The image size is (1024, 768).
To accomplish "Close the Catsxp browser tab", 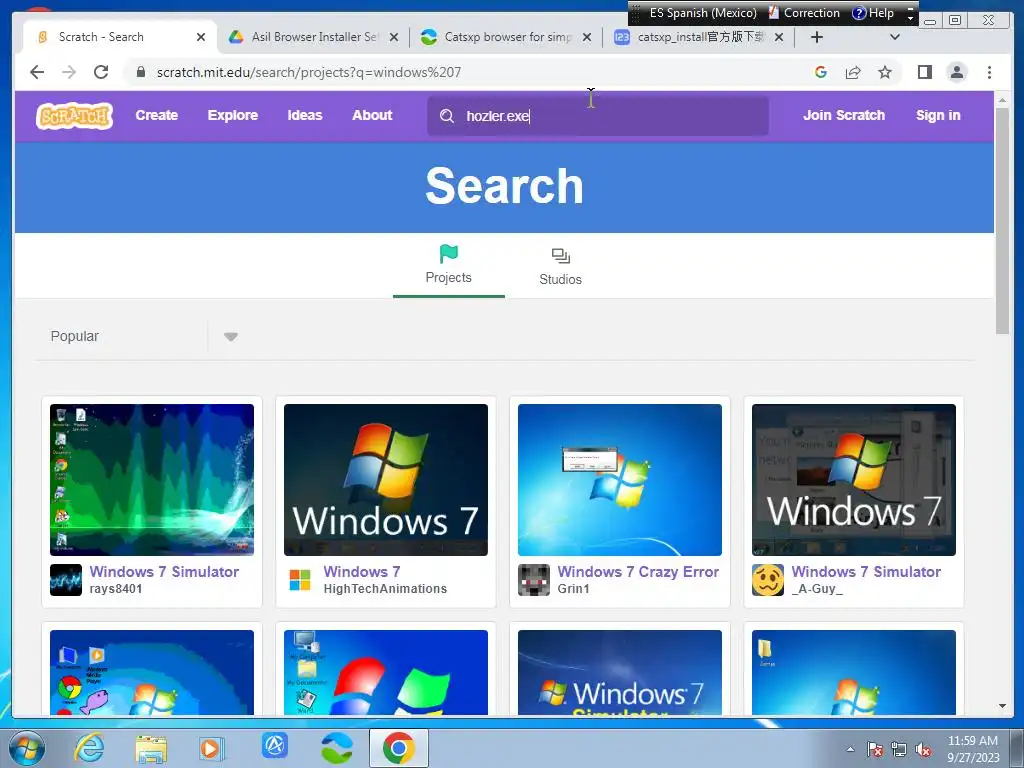I will click(x=587, y=37).
